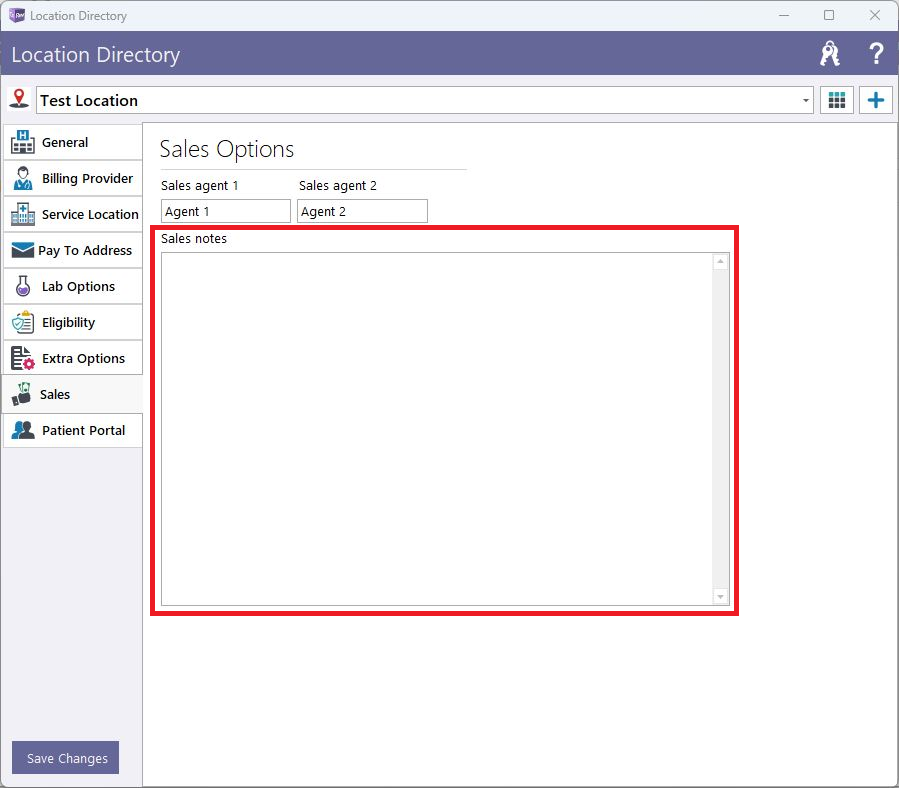899x788 pixels.
Task: Click the Service Location clinic icon
Action: (22, 214)
